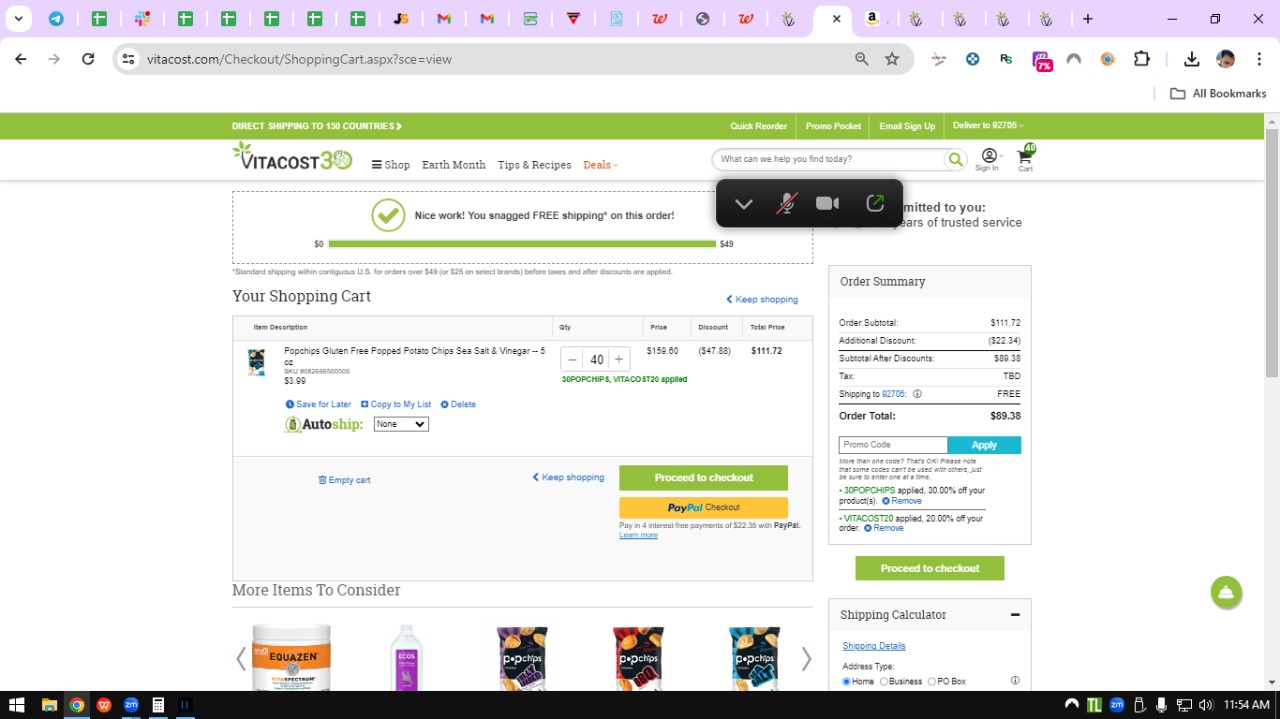Show next items in carousel
The image size is (1280, 719).
pos(806,658)
